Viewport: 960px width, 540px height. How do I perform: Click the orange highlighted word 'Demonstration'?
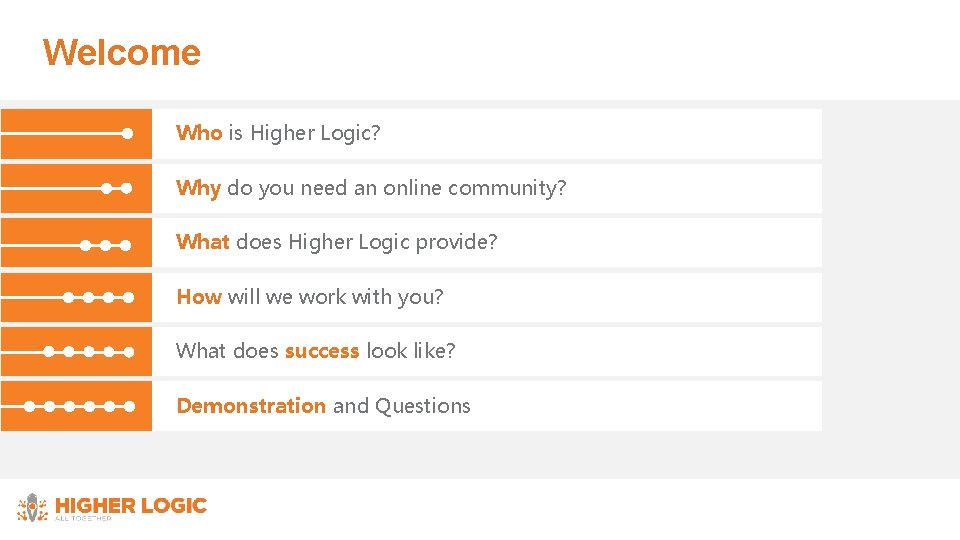pyautogui.click(x=251, y=406)
